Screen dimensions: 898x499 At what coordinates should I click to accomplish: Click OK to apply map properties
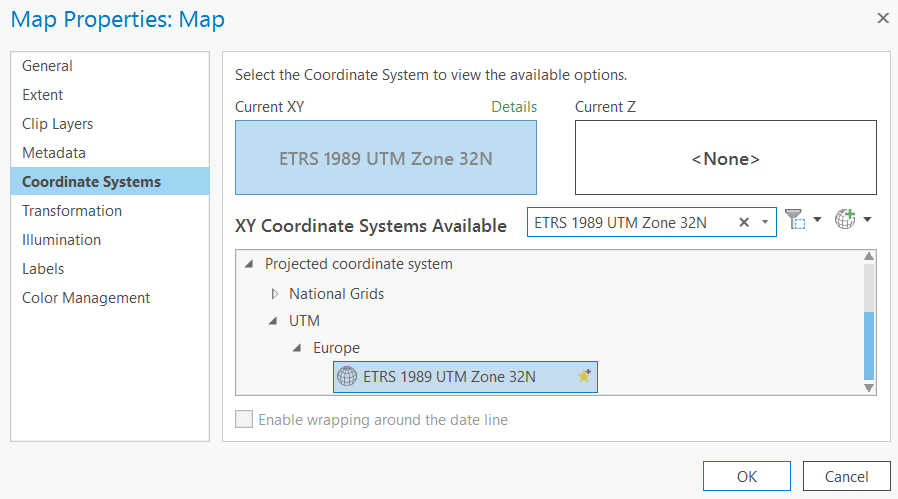746,476
